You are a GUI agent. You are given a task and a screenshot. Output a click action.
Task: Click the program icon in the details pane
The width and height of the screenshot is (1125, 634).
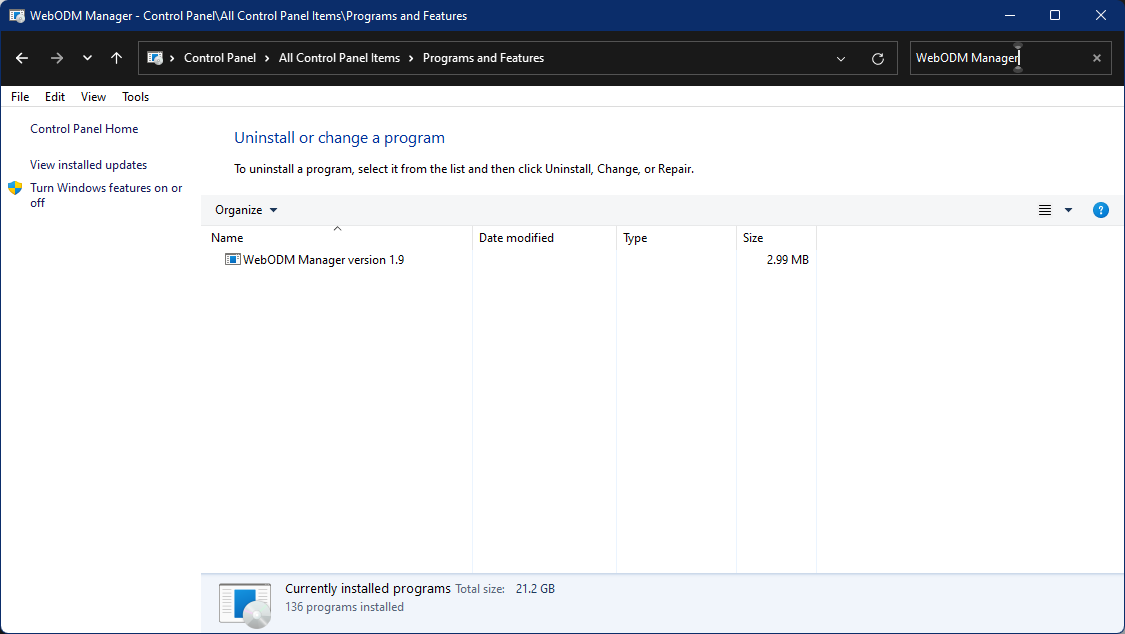244,603
